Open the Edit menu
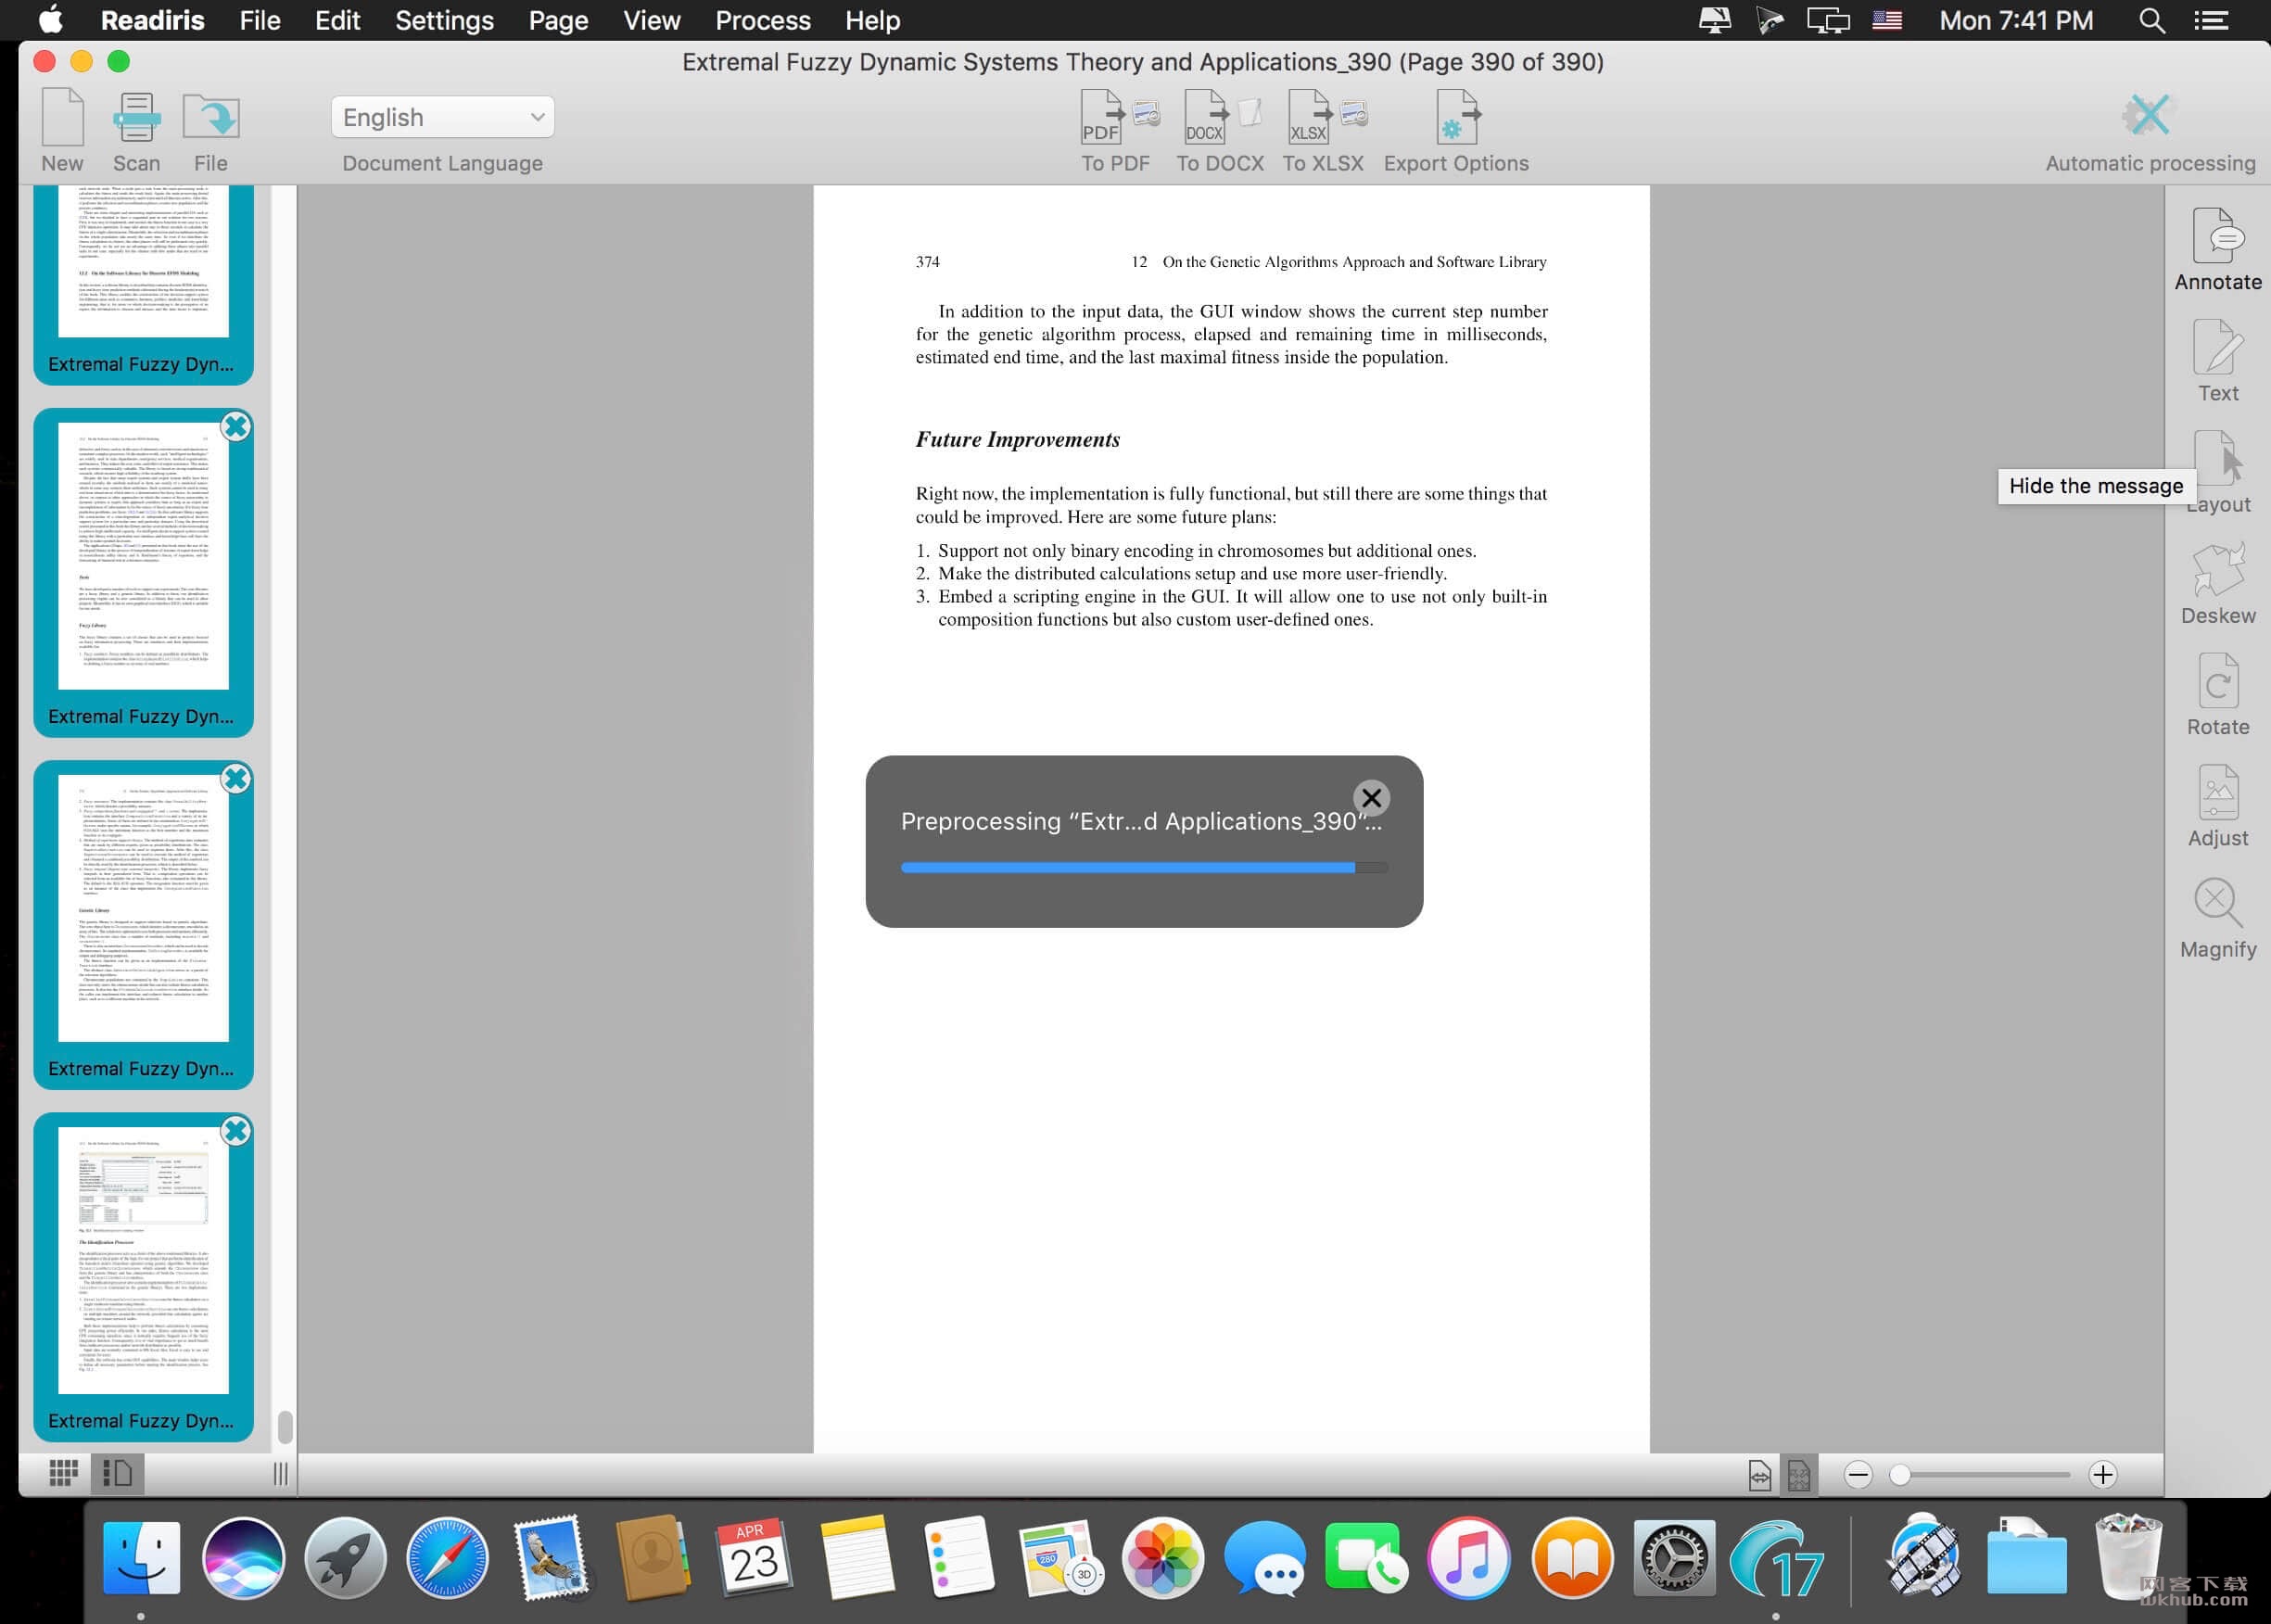Image resolution: width=2271 pixels, height=1624 pixels. 338,20
